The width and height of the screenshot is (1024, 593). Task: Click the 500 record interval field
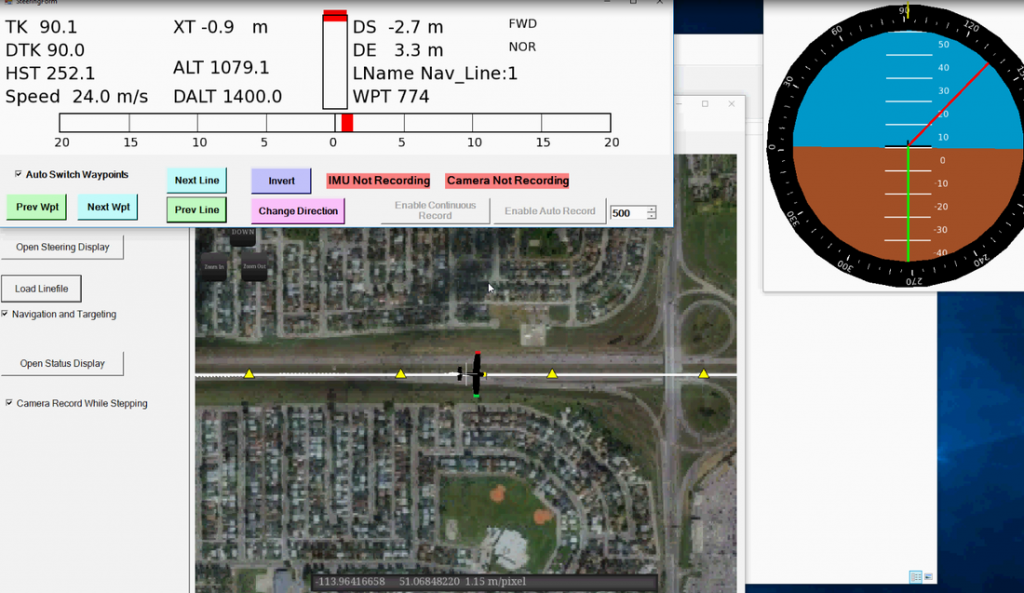click(628, 213)
